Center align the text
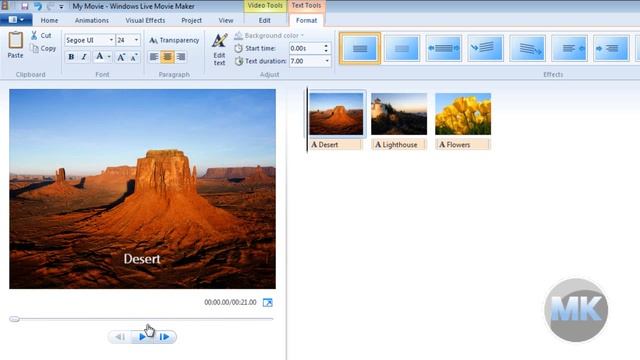This screenshot has height=360, width=640. click(167, 57)
